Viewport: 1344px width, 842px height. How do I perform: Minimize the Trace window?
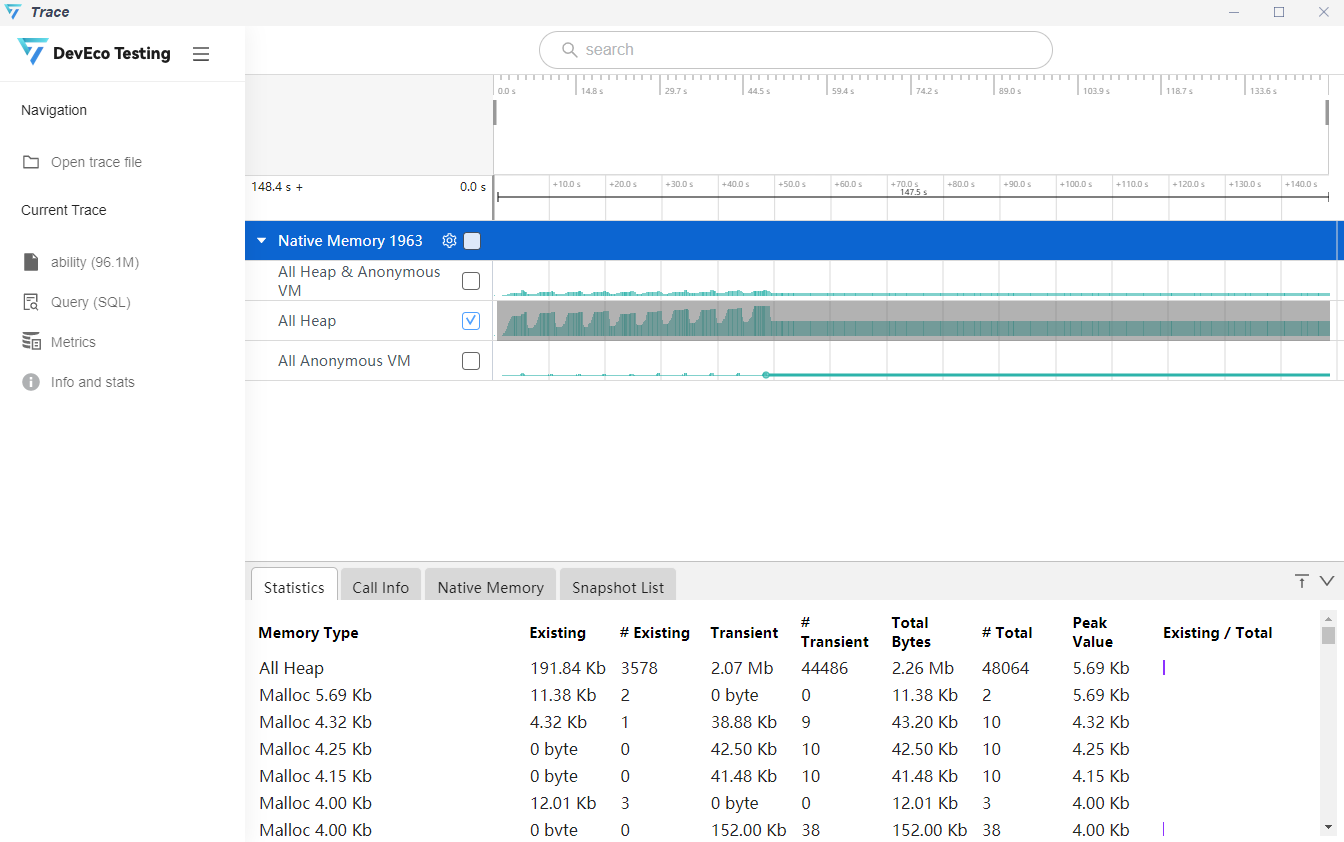point(1235,12)
